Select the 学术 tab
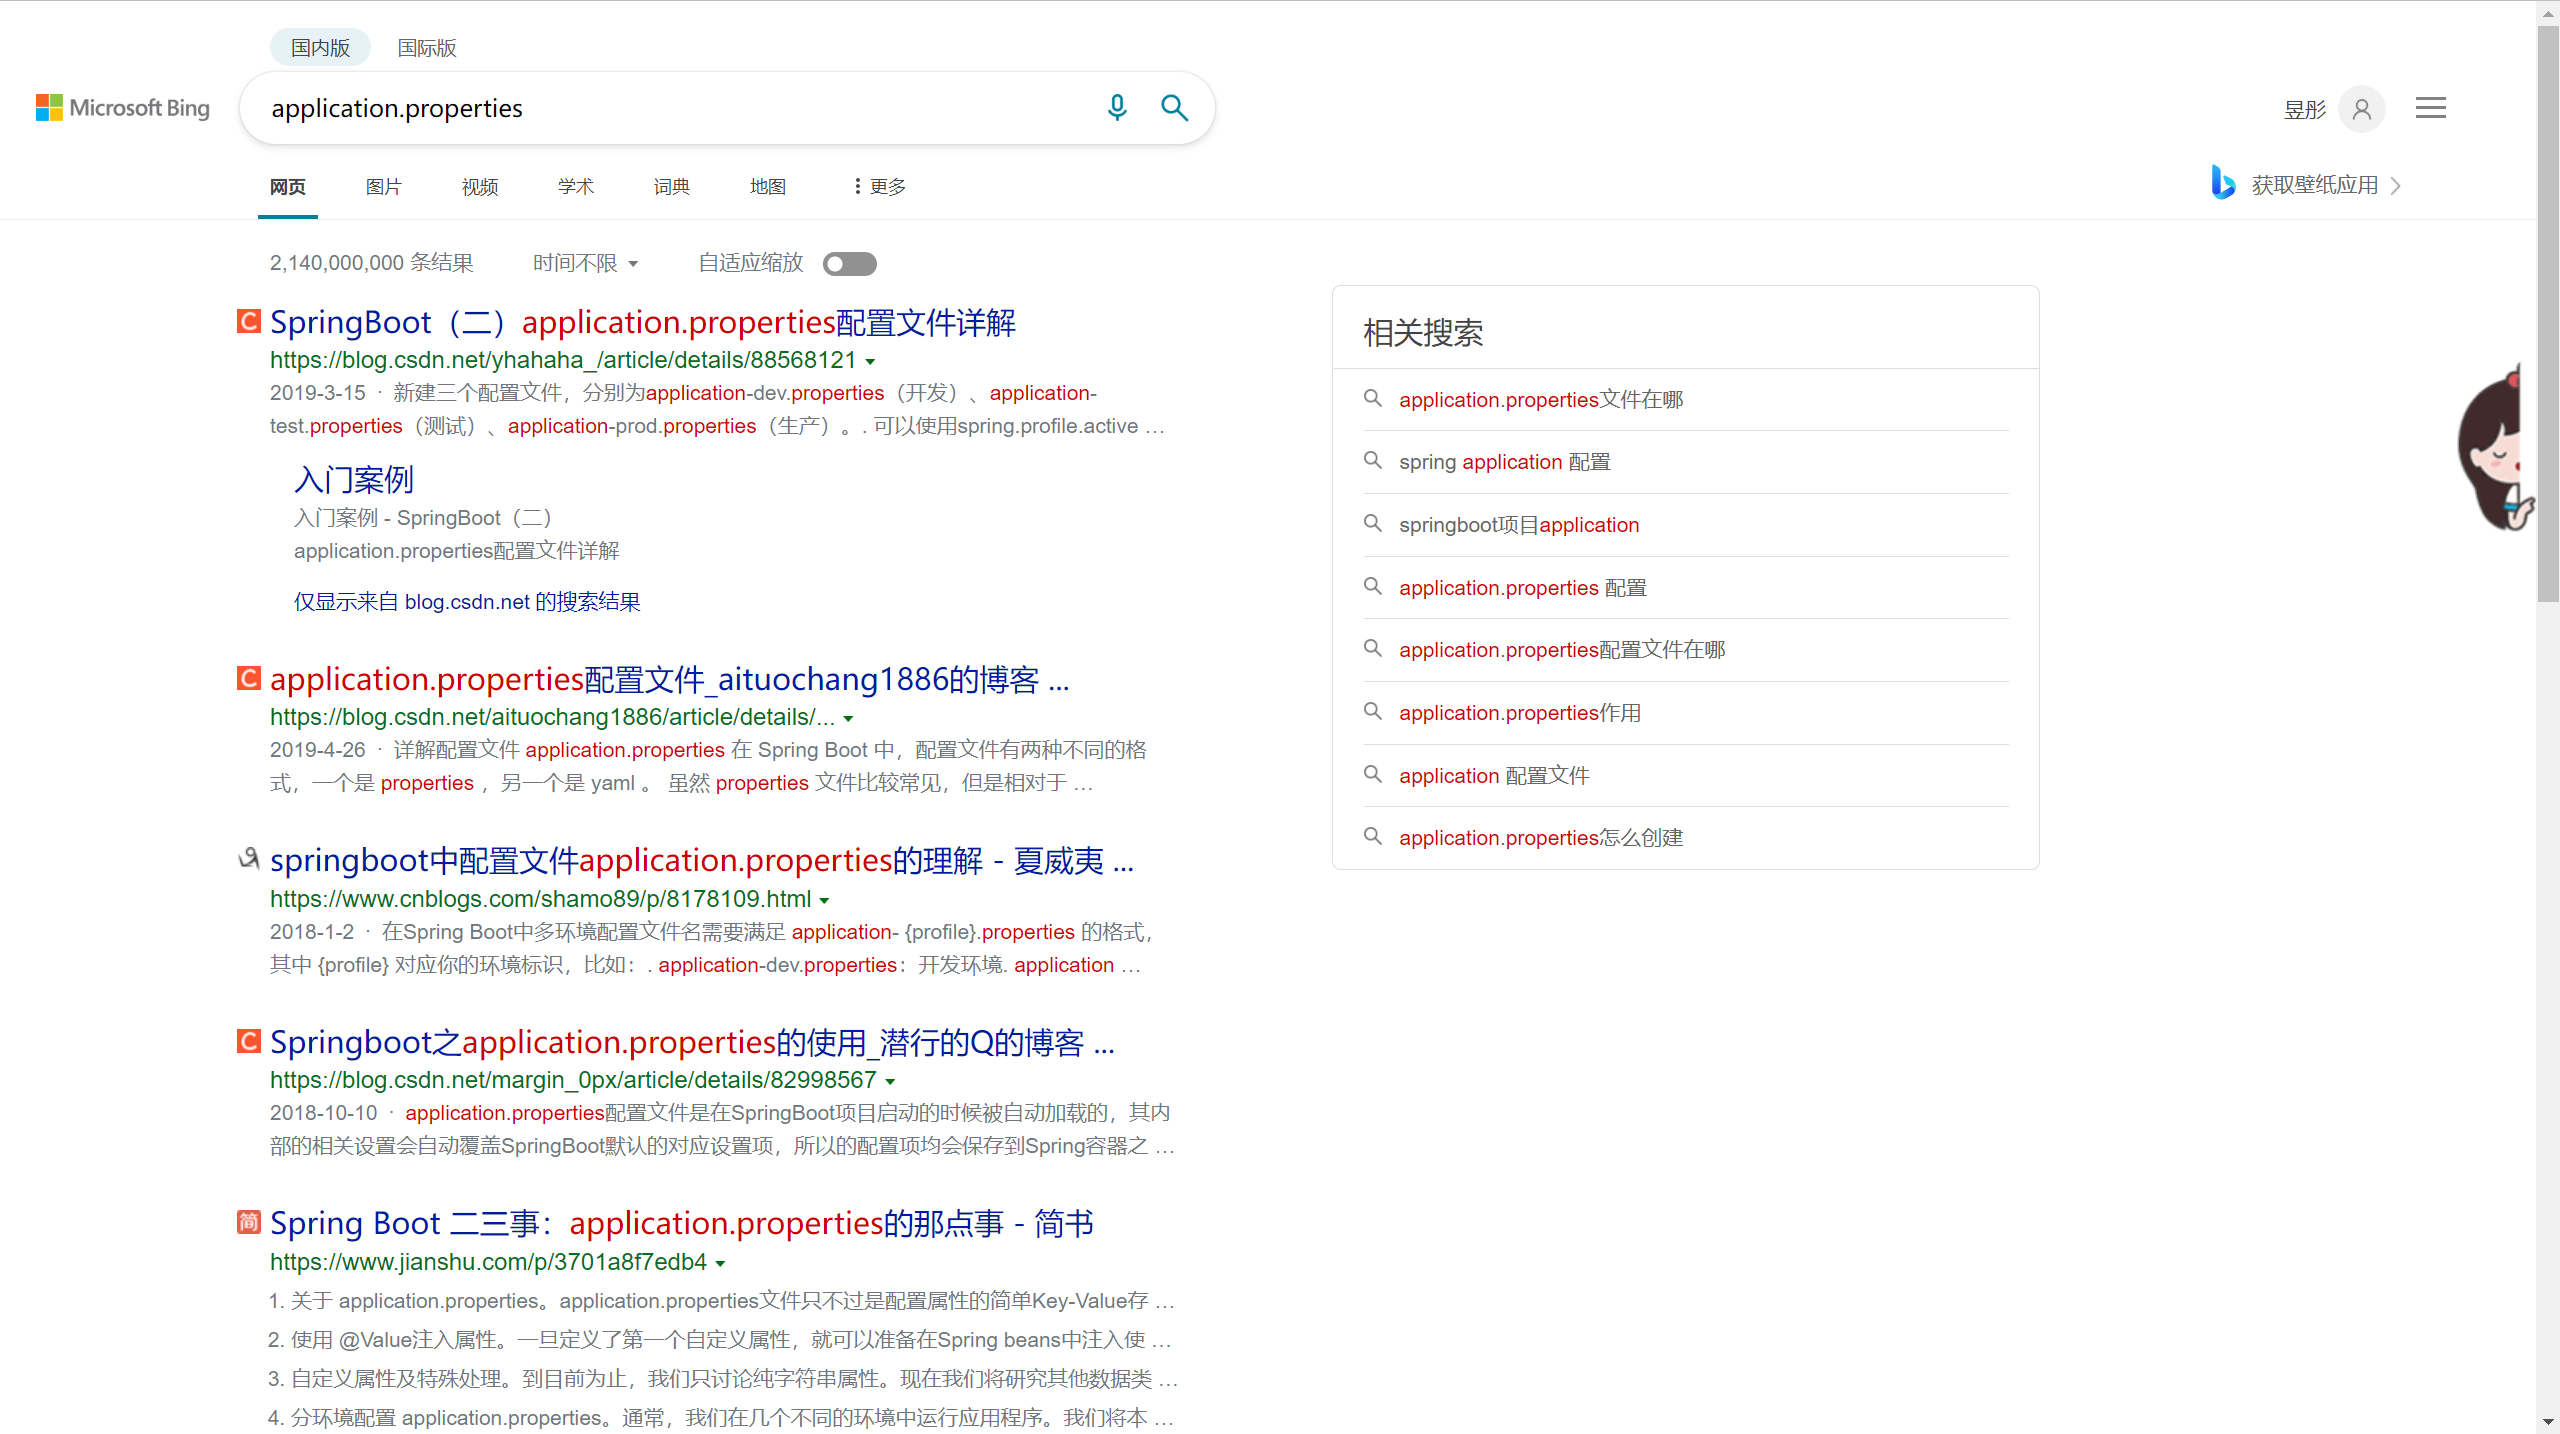The height and width of the screenshot is (1434, 2560). 576,187
